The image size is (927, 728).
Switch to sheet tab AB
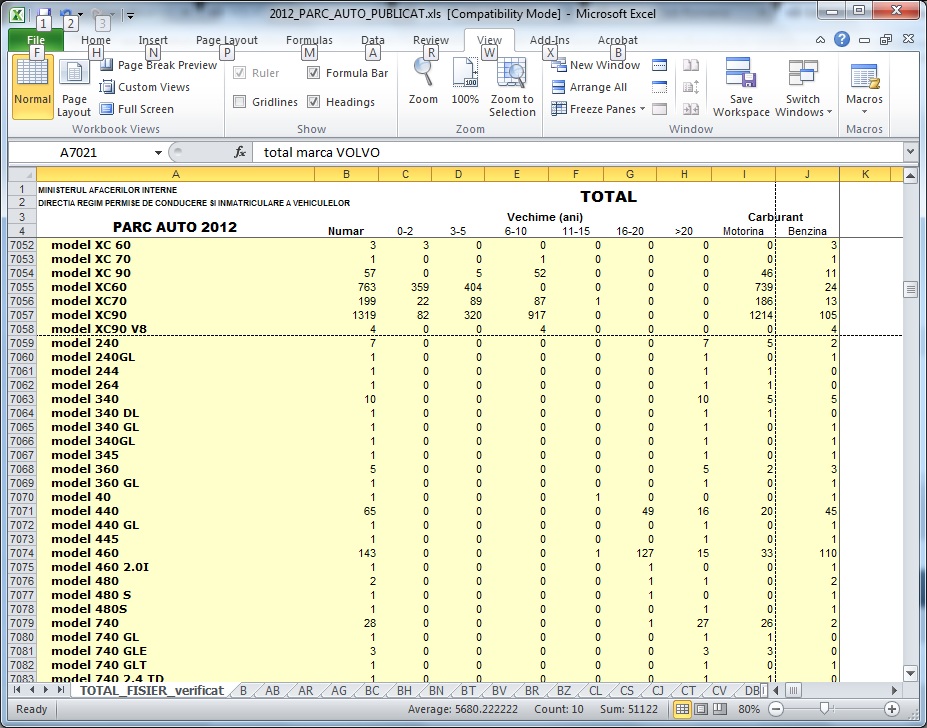(x=272, y=690)
